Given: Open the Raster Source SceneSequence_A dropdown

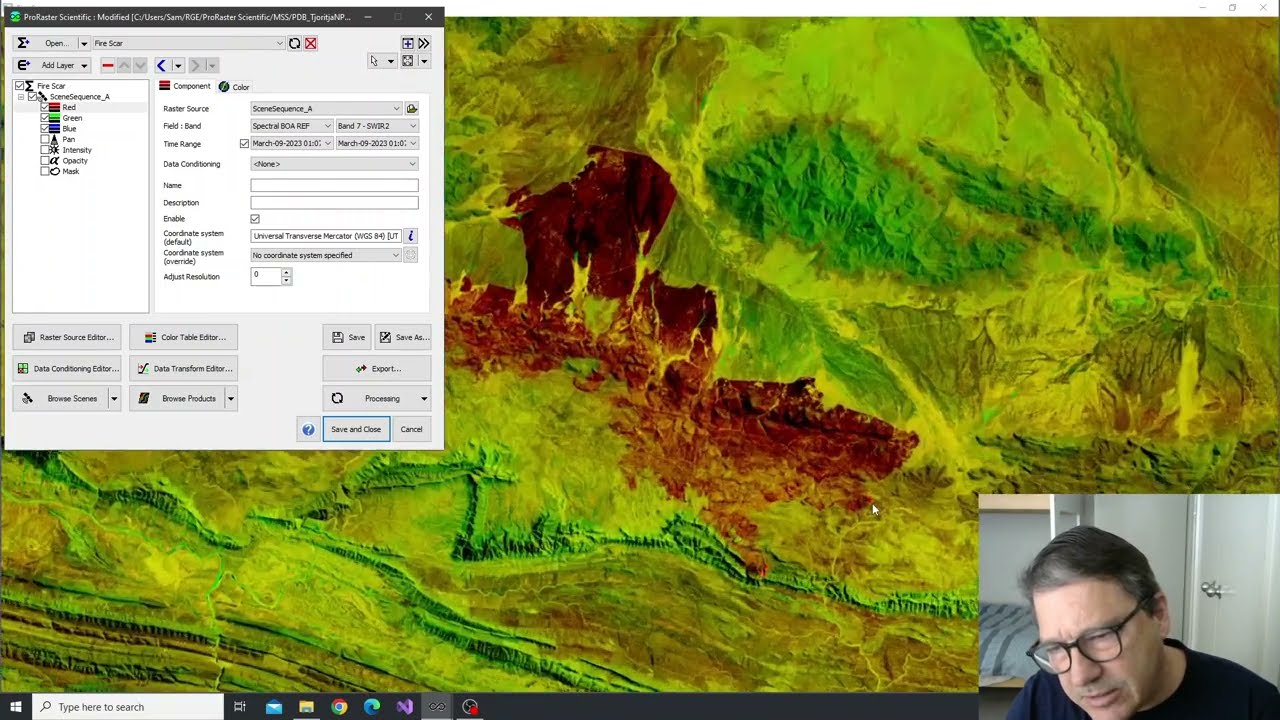Looking at the screenshot, I should tap(326, 108).
